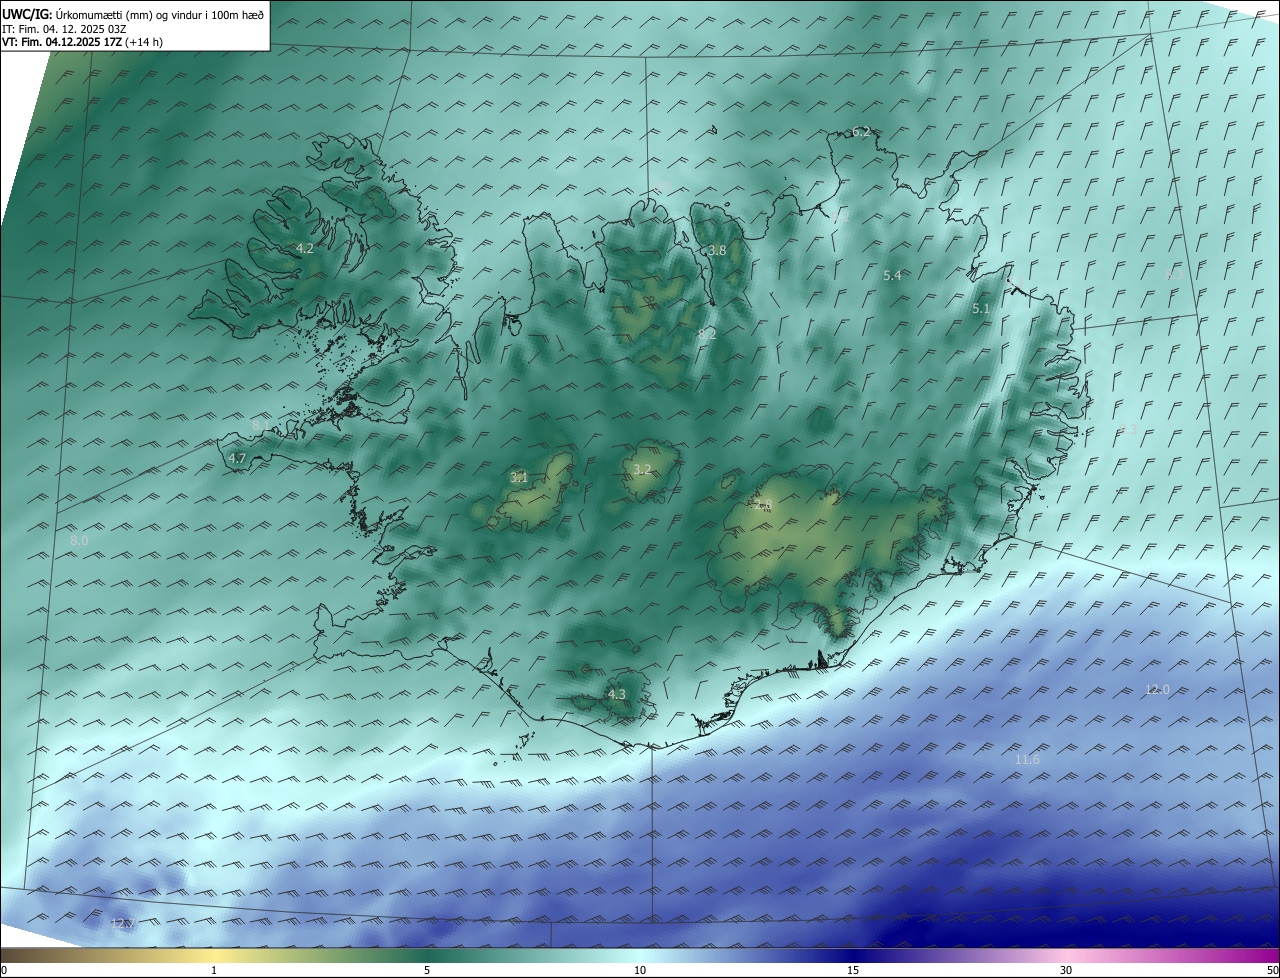Screen dimensions: 1280x978
Task: Click the 12.0 value over the southeast sea
Action: click(x=1157, y=689)
